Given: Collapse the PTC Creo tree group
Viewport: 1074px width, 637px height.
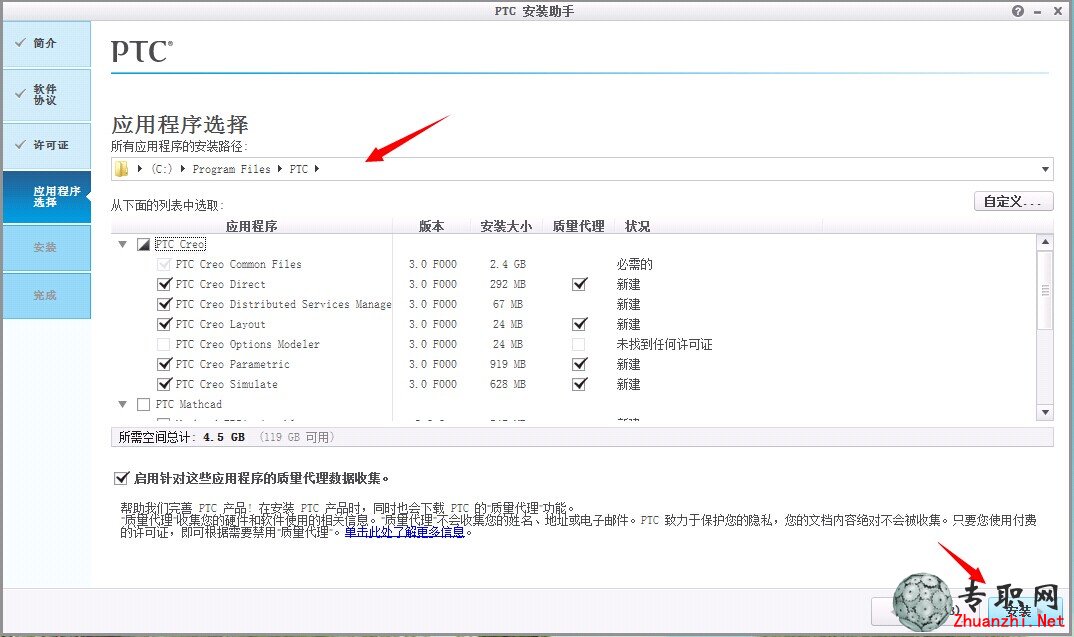Looking at the screenshot, I should click(x=123, y=245).
